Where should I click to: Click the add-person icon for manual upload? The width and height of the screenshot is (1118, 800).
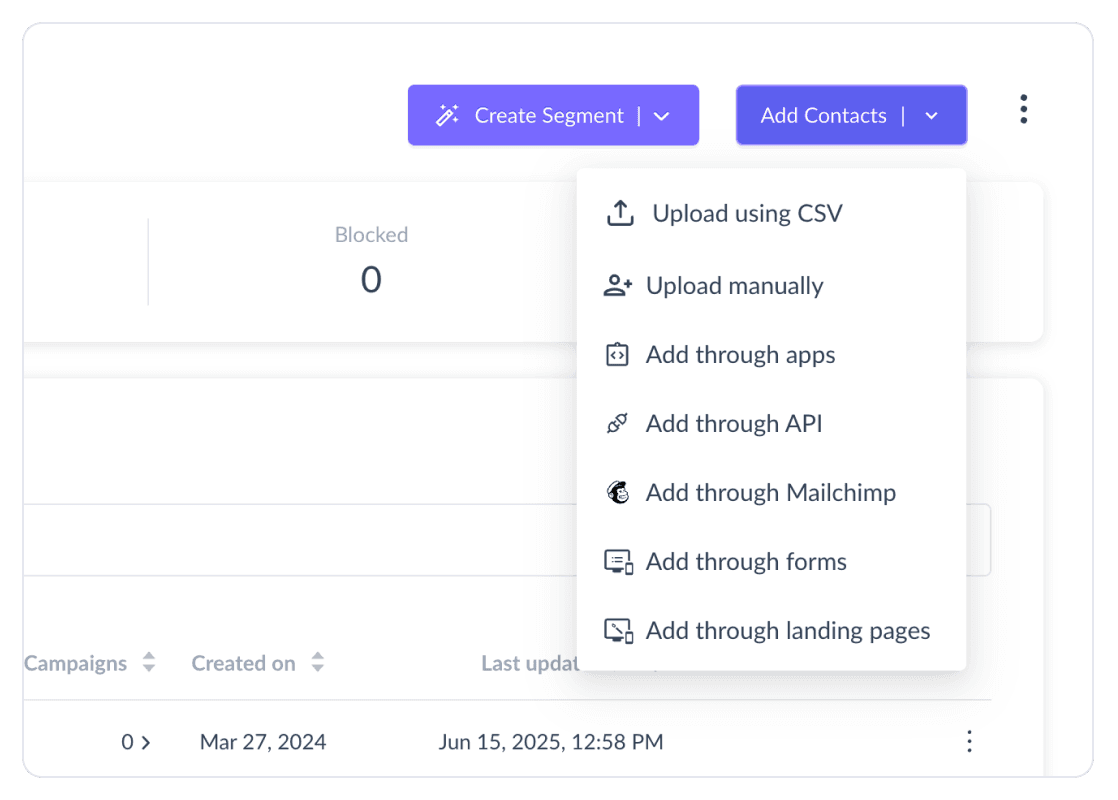618,286
